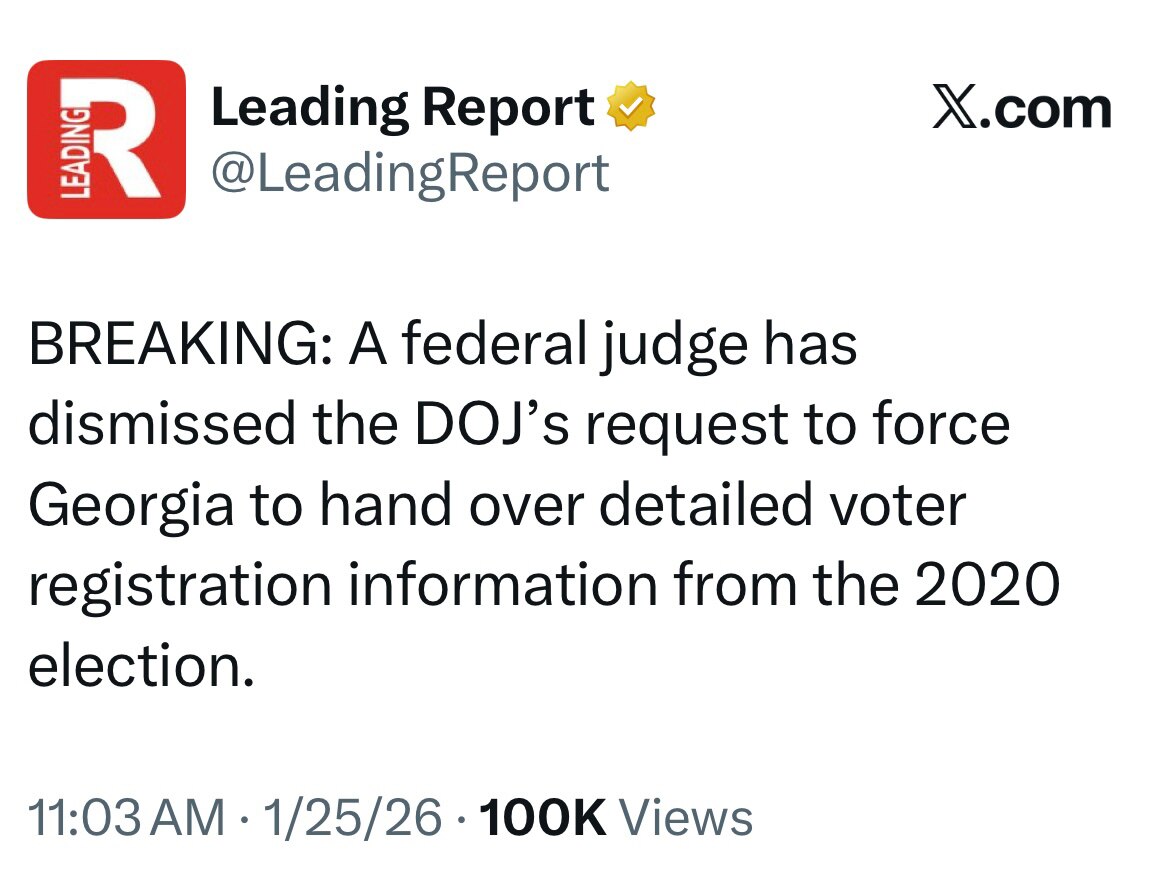Click the Views label
Screen dimensions: 1170x880
coord(686,818)
